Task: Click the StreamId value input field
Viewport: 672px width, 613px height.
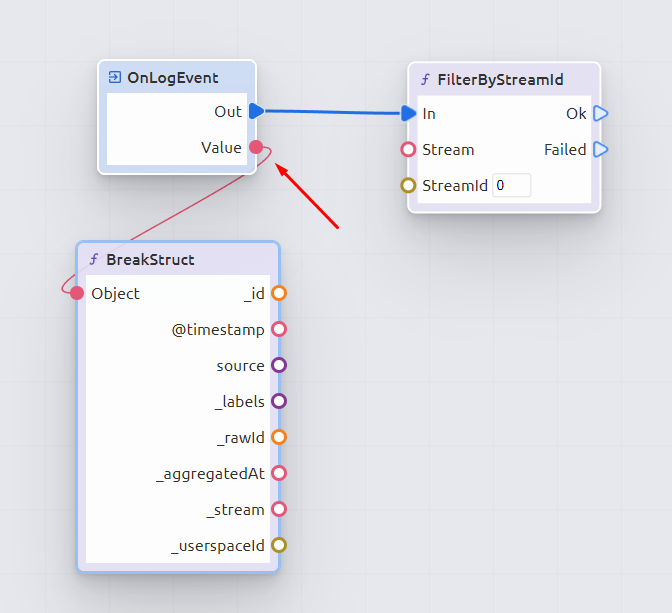Action: [x=511, y=185]
